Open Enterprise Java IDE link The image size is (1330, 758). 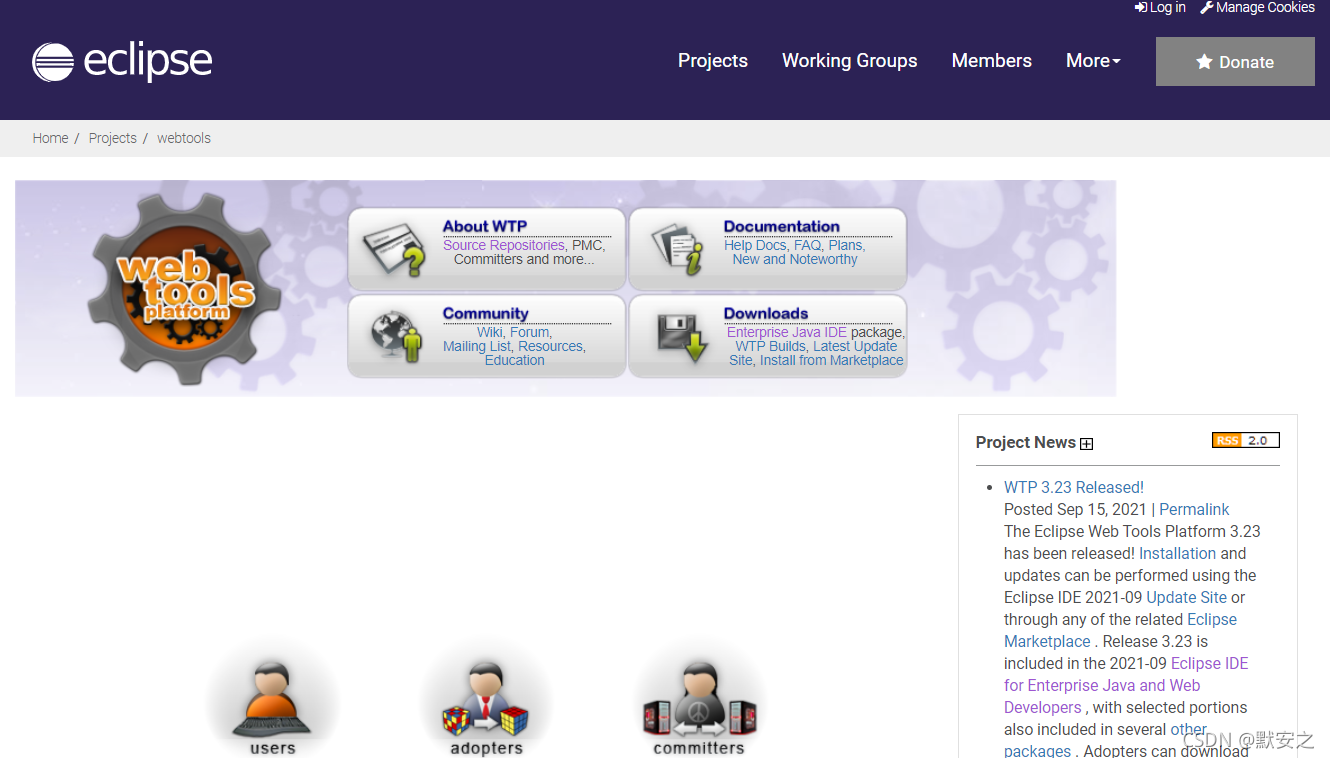[787, 332]
